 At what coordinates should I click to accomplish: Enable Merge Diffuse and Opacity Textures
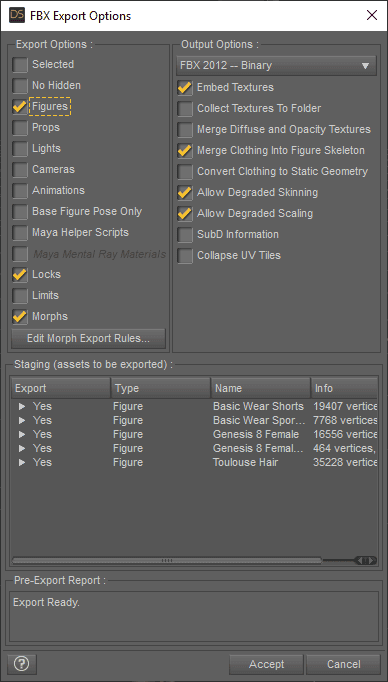pyautogui.click(x=185, y=130)
